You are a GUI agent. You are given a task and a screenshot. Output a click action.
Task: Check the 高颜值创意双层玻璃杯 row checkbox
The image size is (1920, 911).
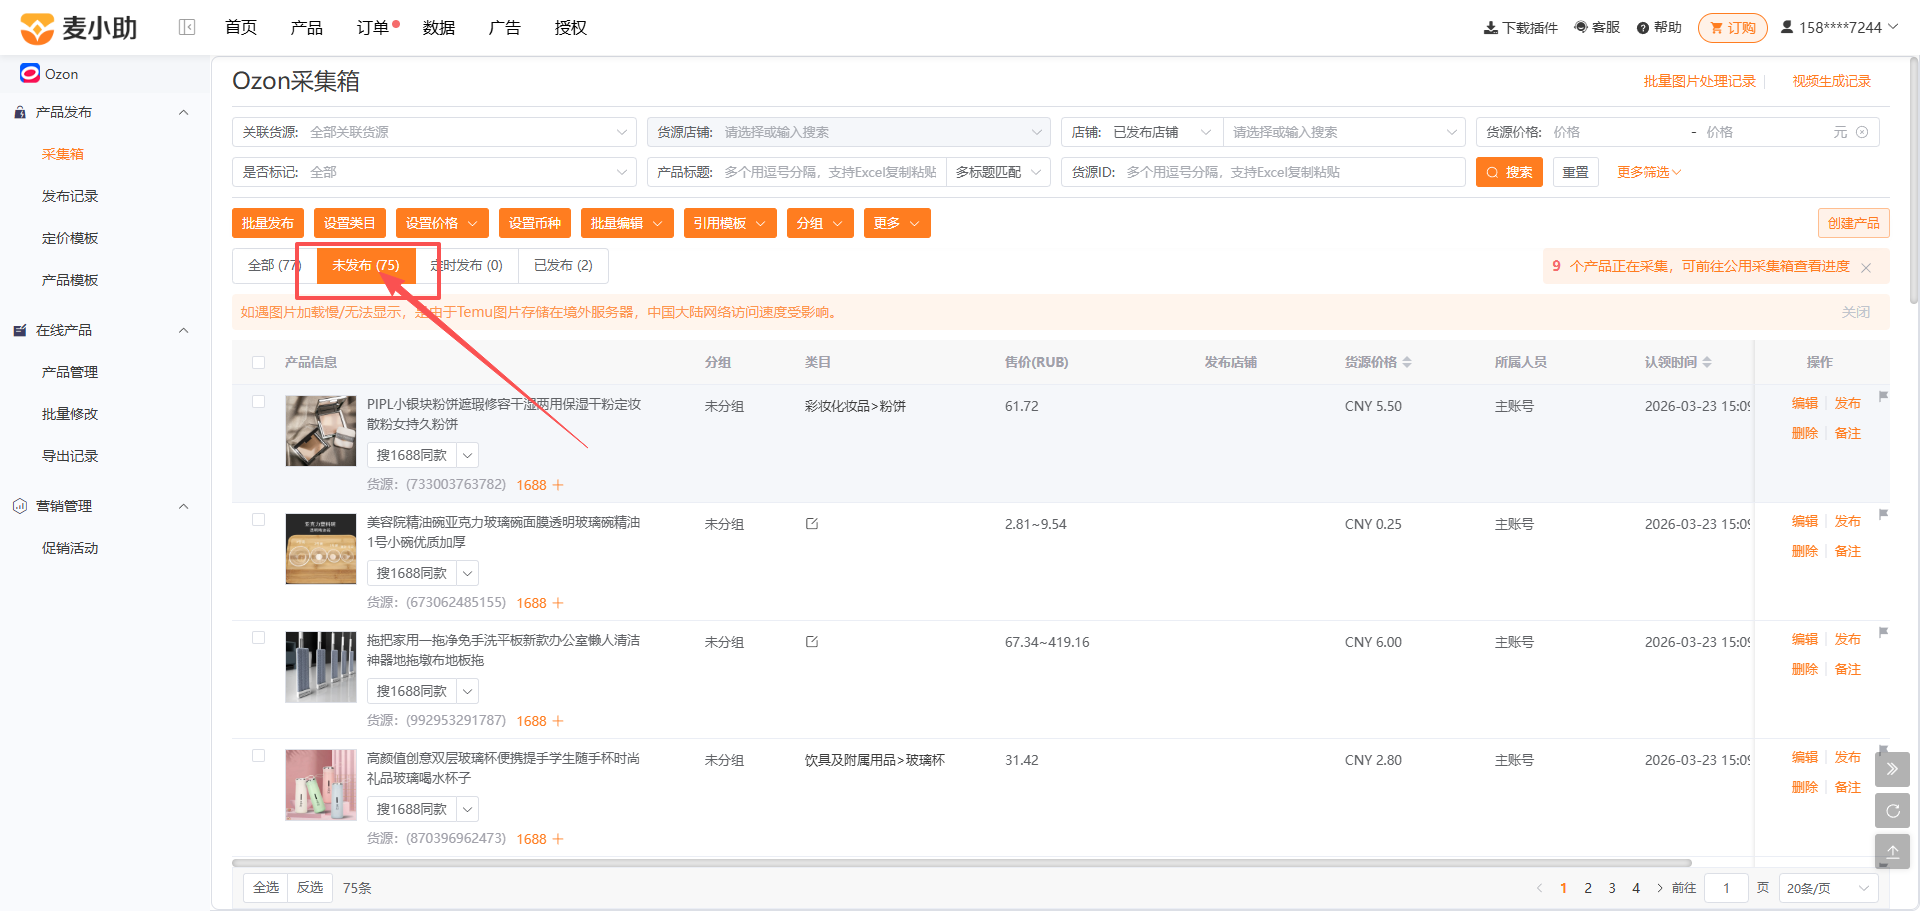(x=259, y=756)
